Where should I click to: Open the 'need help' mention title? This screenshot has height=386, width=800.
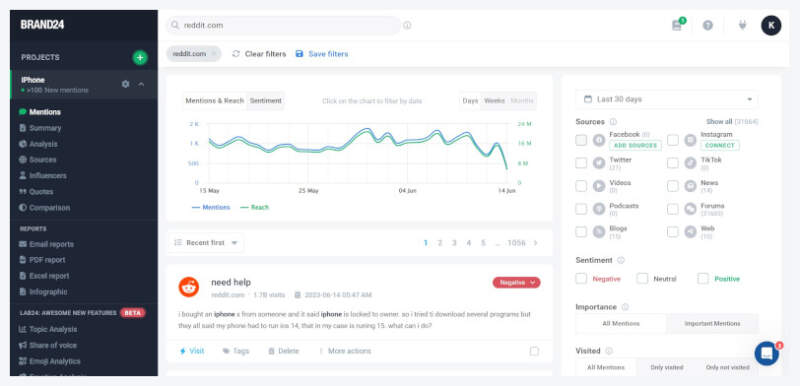(231, 282)
